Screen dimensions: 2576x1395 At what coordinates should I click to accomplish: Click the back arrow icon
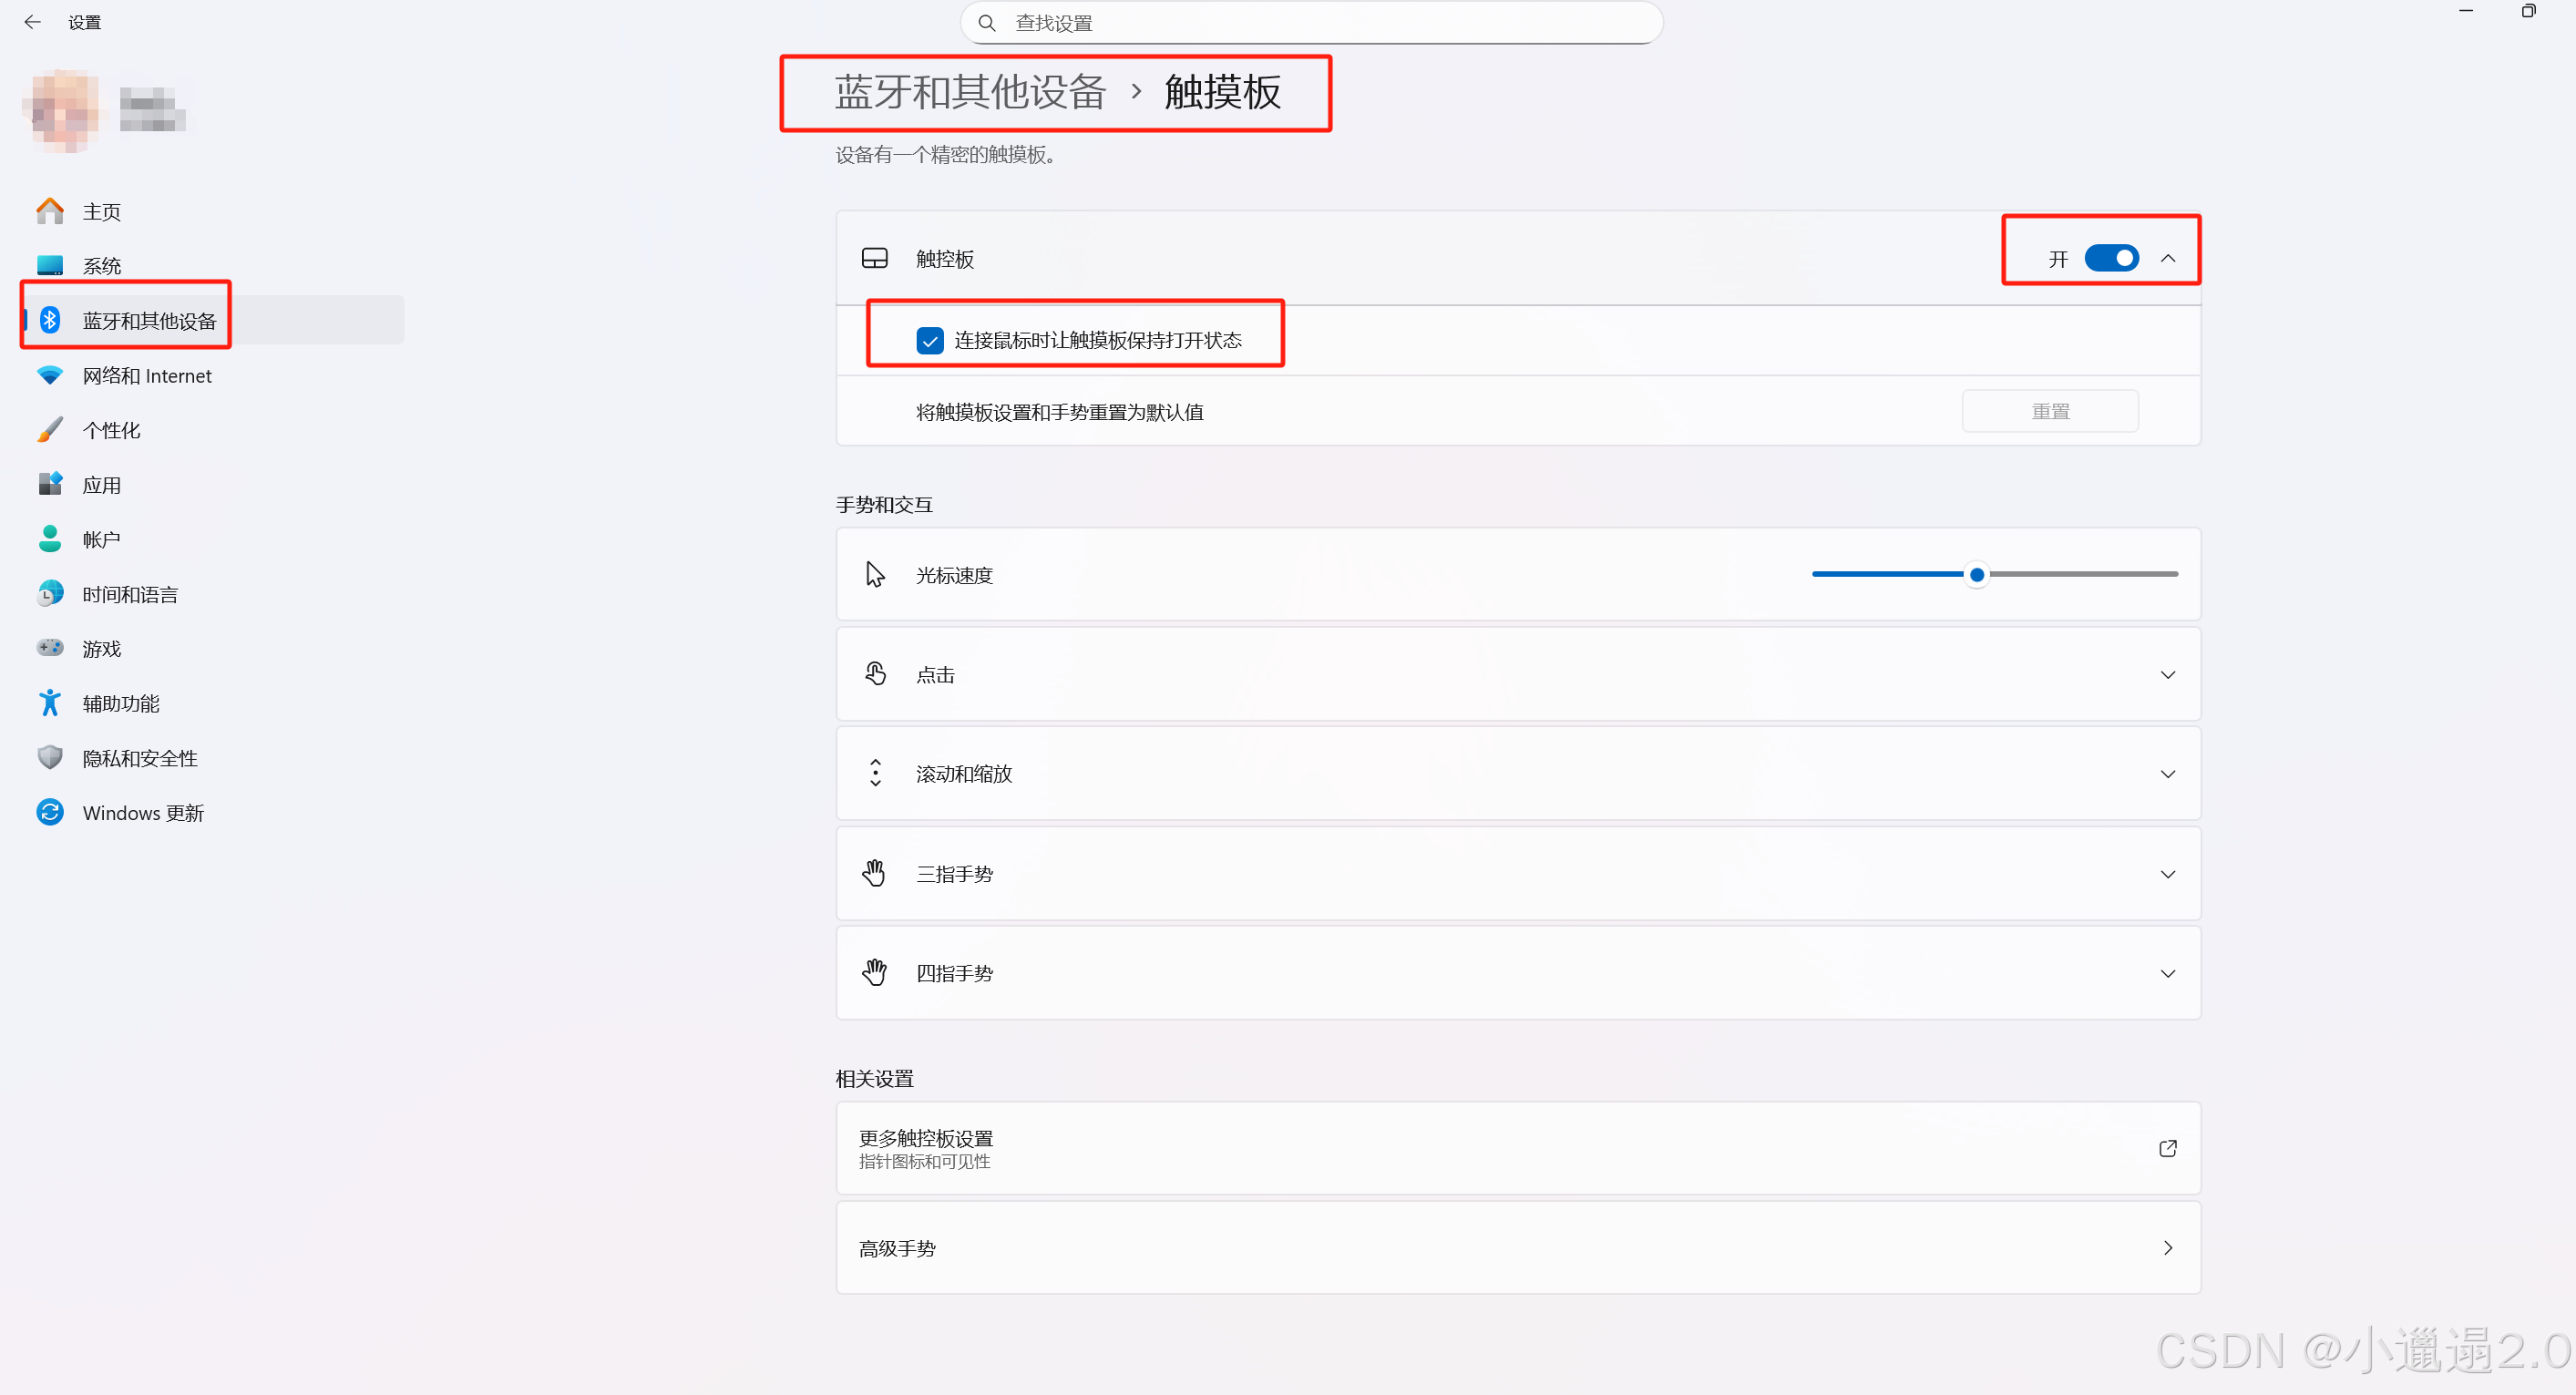tap(33, 22)
